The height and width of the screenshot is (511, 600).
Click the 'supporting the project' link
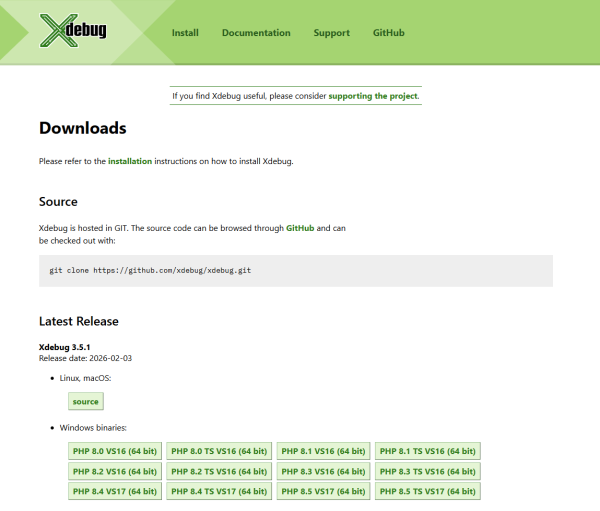(x=374, y=96)
